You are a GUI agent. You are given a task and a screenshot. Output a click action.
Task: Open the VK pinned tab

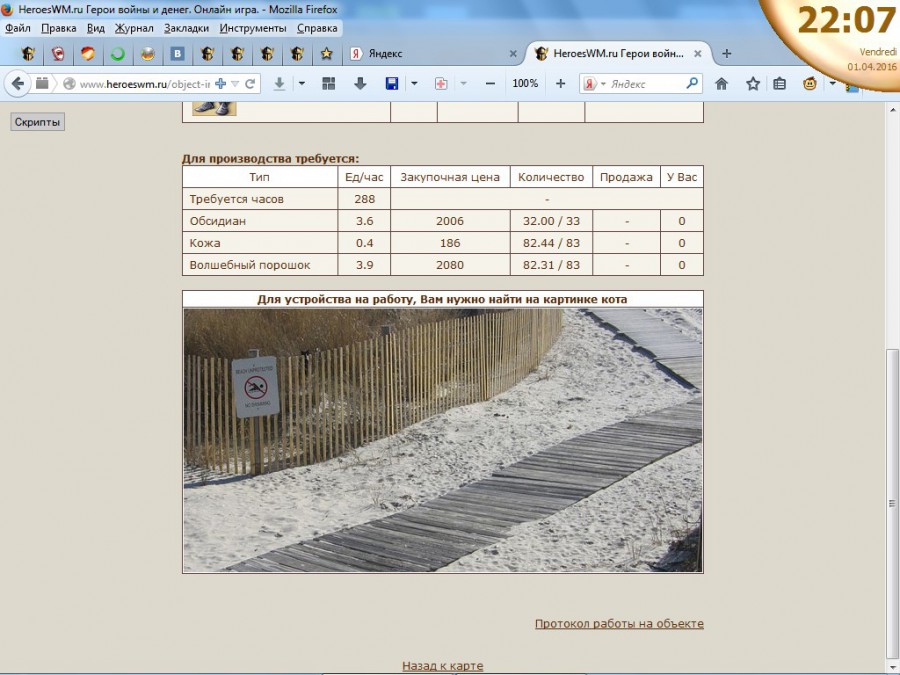178,54
